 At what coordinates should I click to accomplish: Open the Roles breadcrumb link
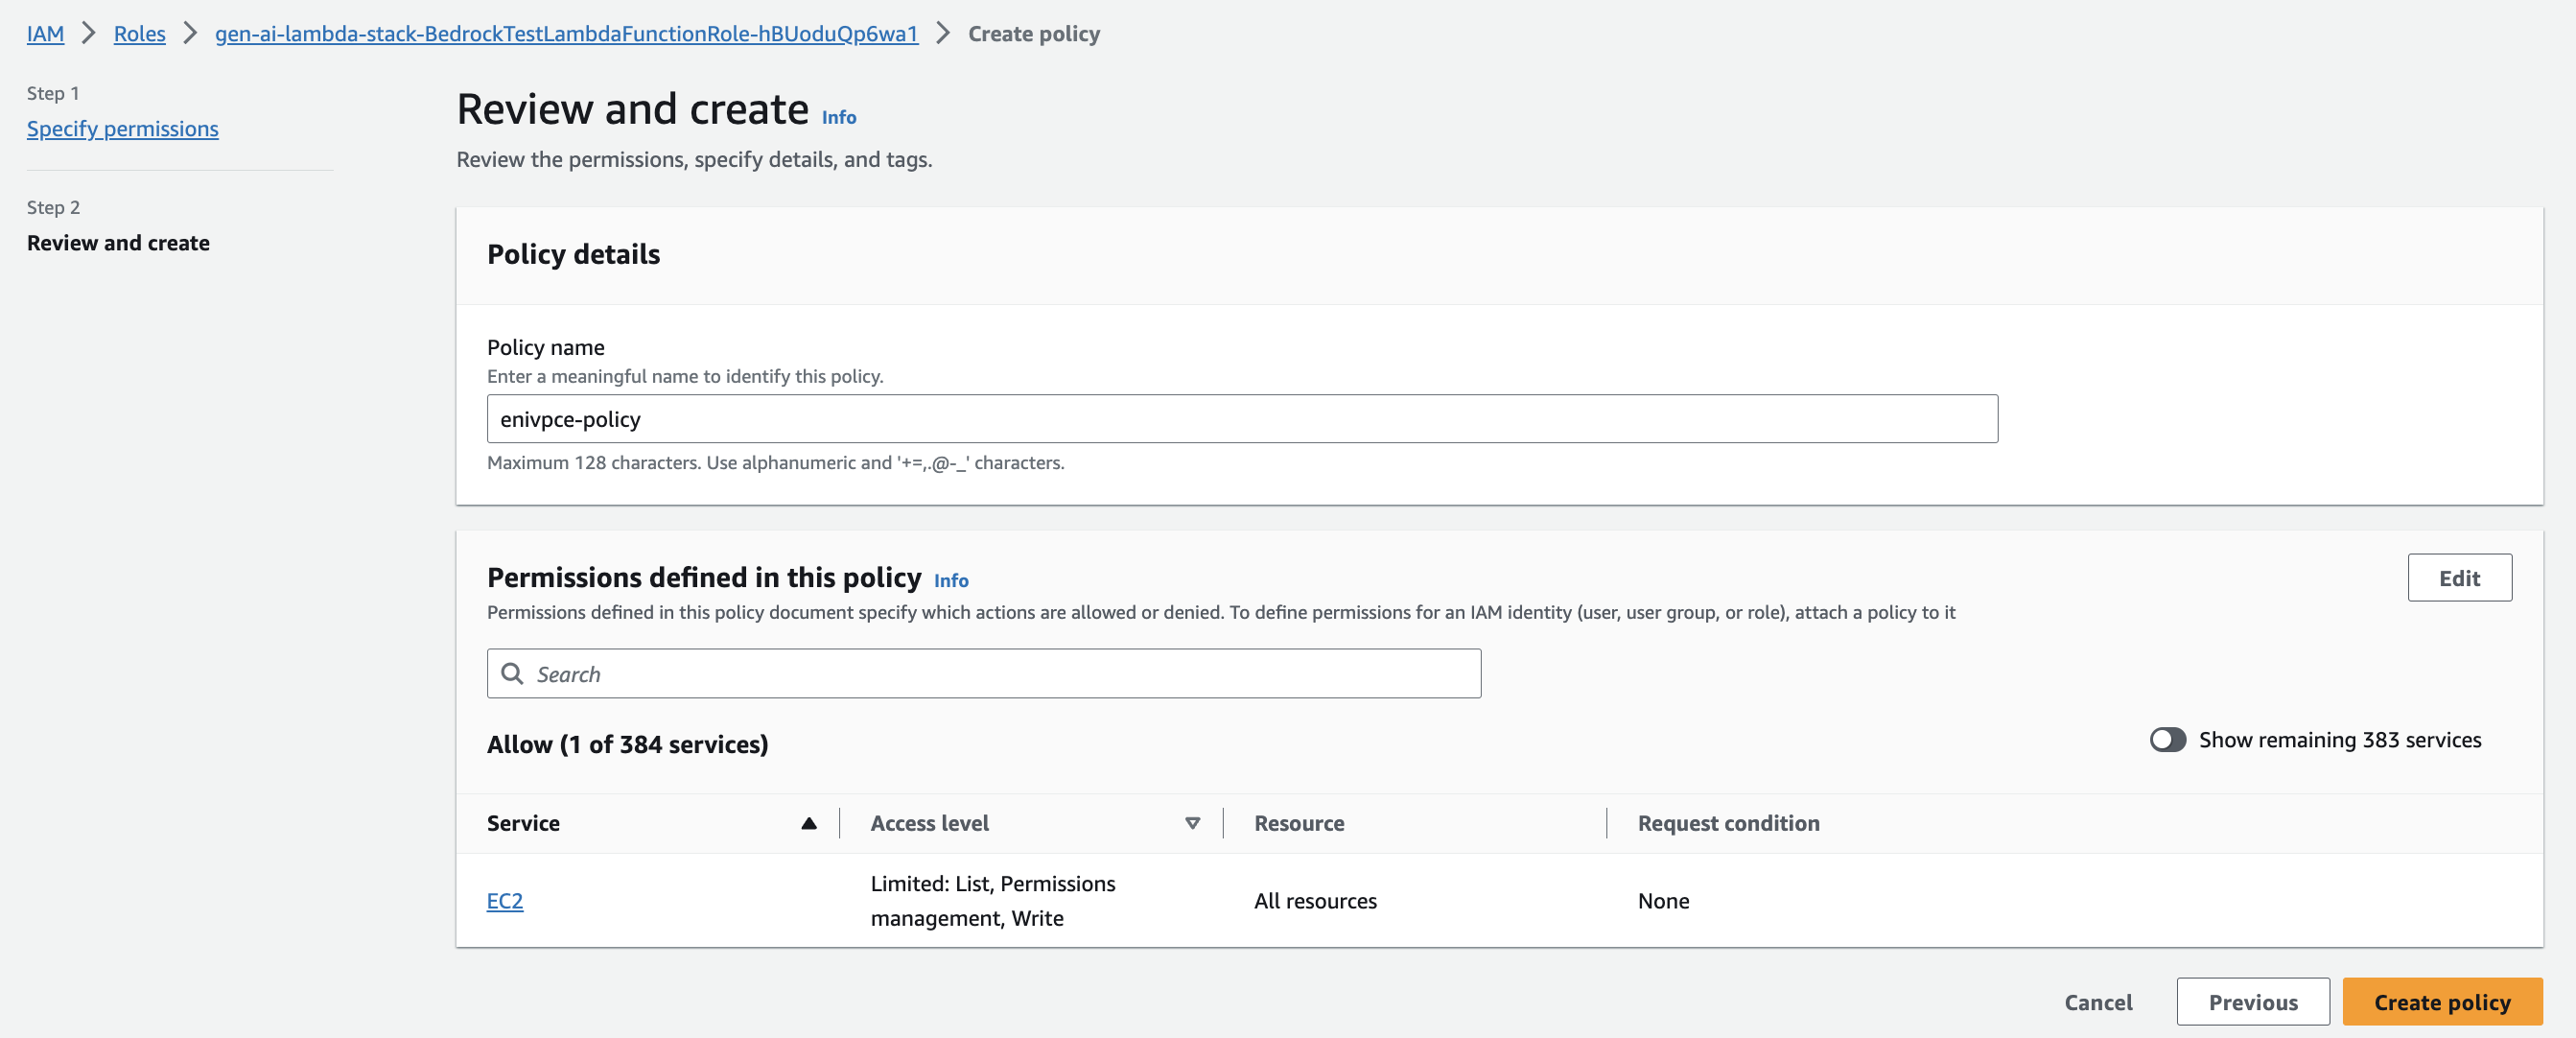(x=139, y=33)
